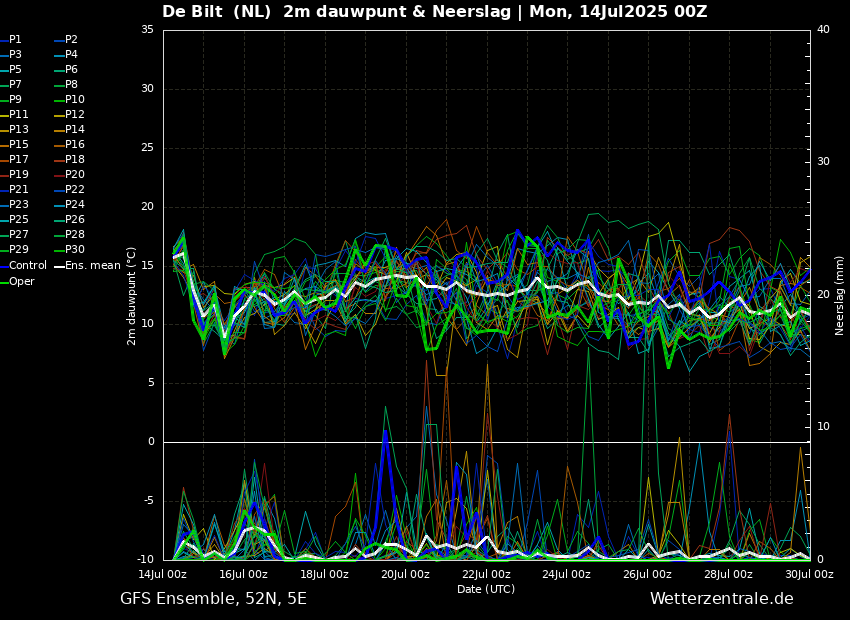Pick the P29 legend label
The width and height of the screenshot is (850, 620).
14,249
